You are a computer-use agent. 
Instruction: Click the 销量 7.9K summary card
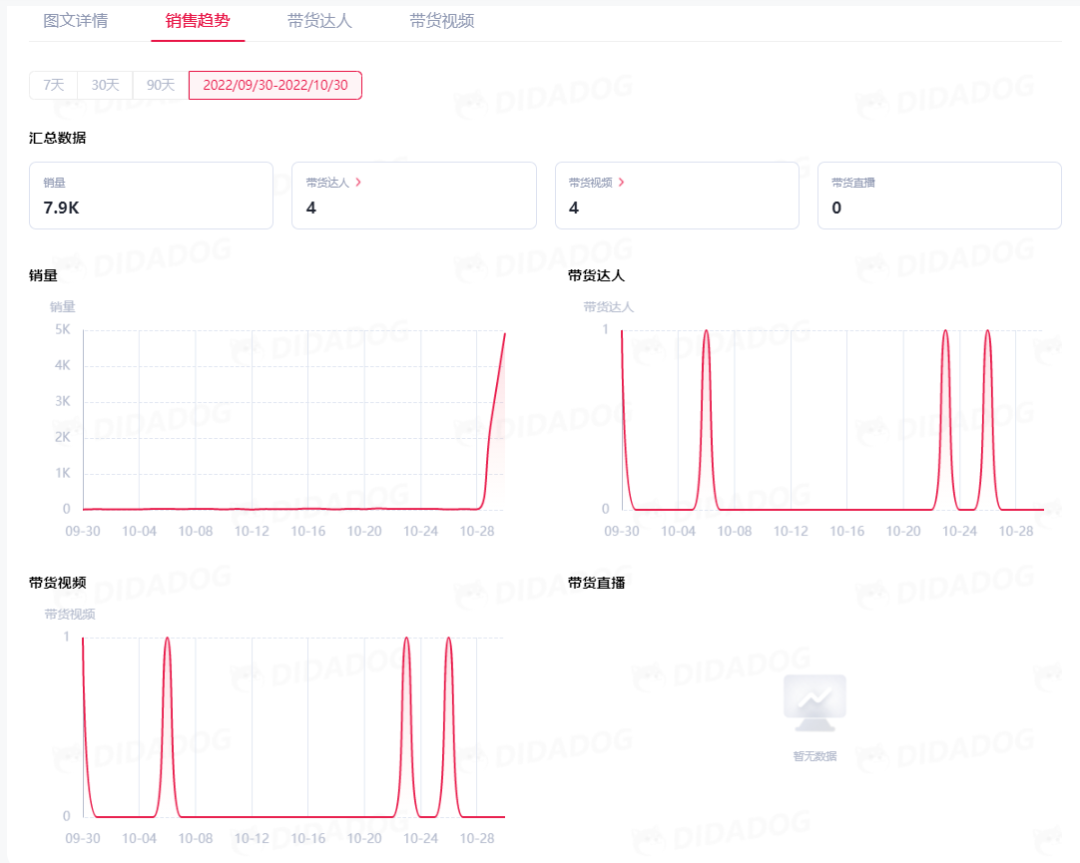(151, 196)
